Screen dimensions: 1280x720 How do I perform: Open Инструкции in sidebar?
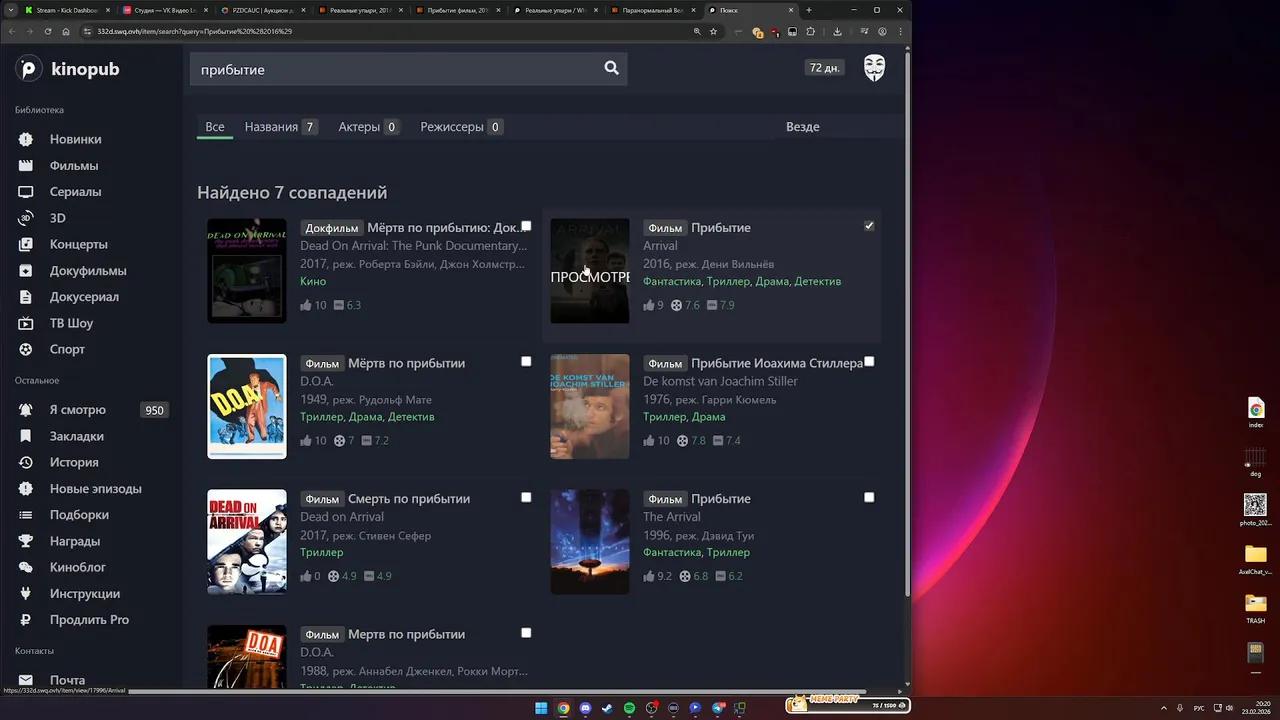coord(84,593)
